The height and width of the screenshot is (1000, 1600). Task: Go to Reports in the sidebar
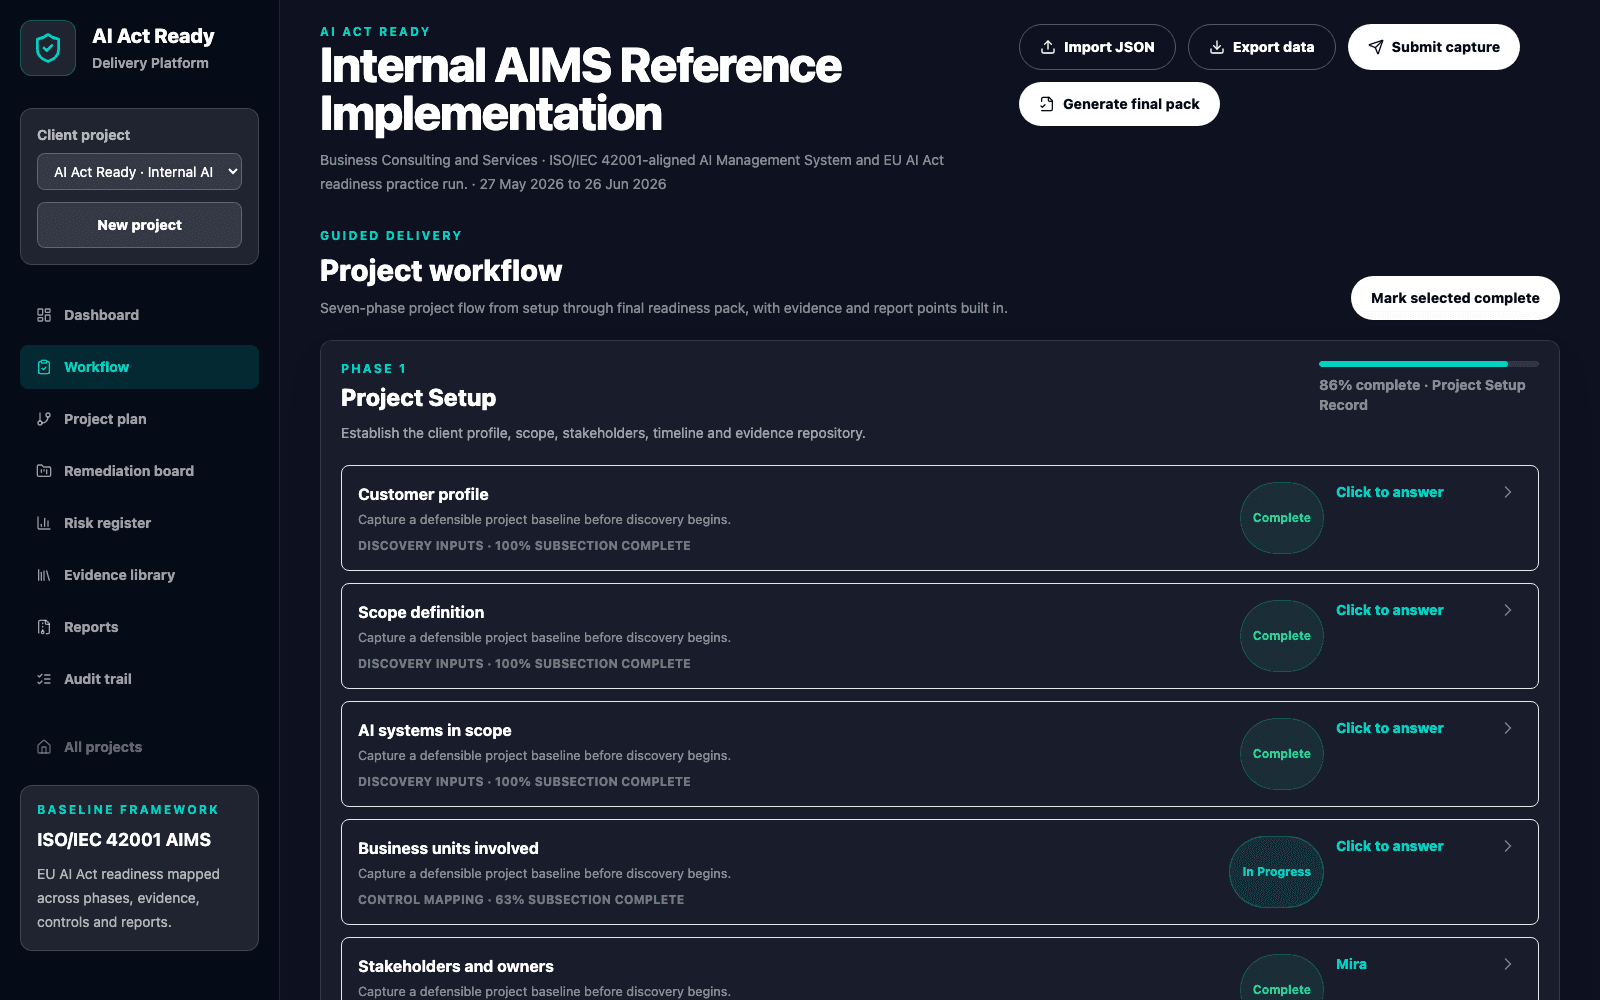[x=139, y=627]
